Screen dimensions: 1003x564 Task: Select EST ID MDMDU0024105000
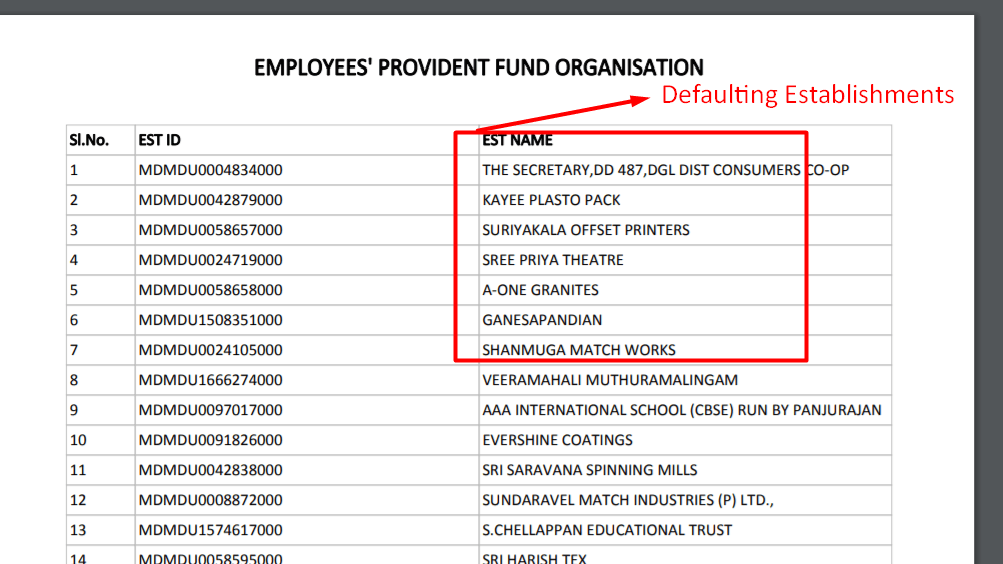coord(210,350)
